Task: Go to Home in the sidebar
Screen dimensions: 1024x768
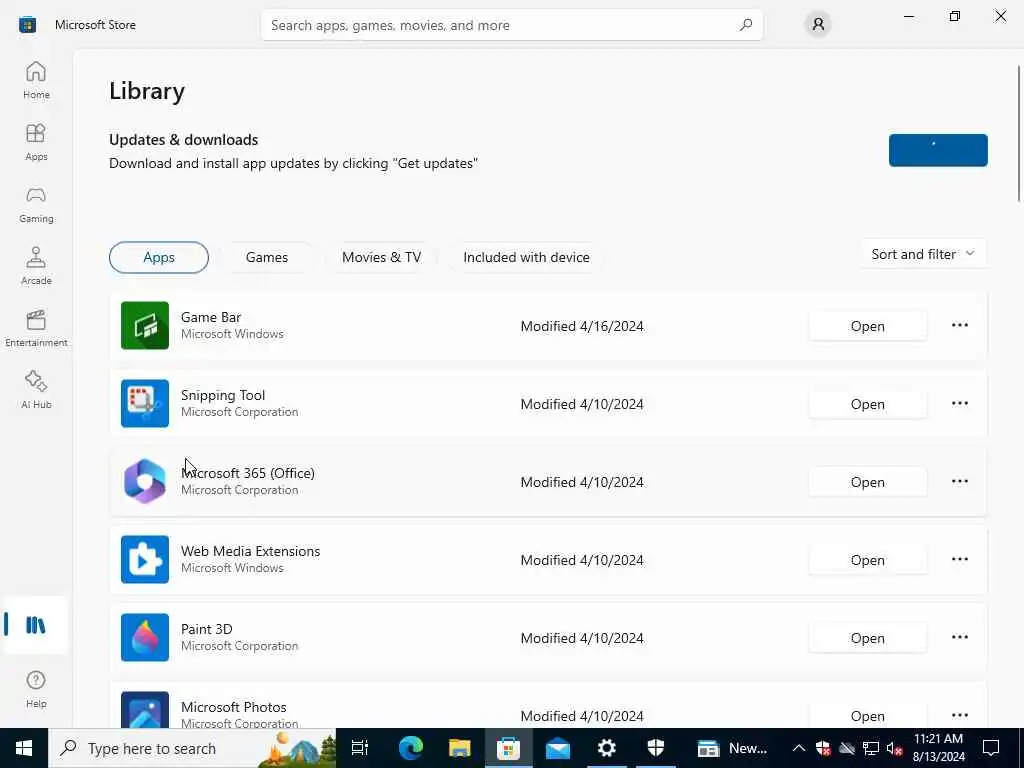Action: coord(36,80)
